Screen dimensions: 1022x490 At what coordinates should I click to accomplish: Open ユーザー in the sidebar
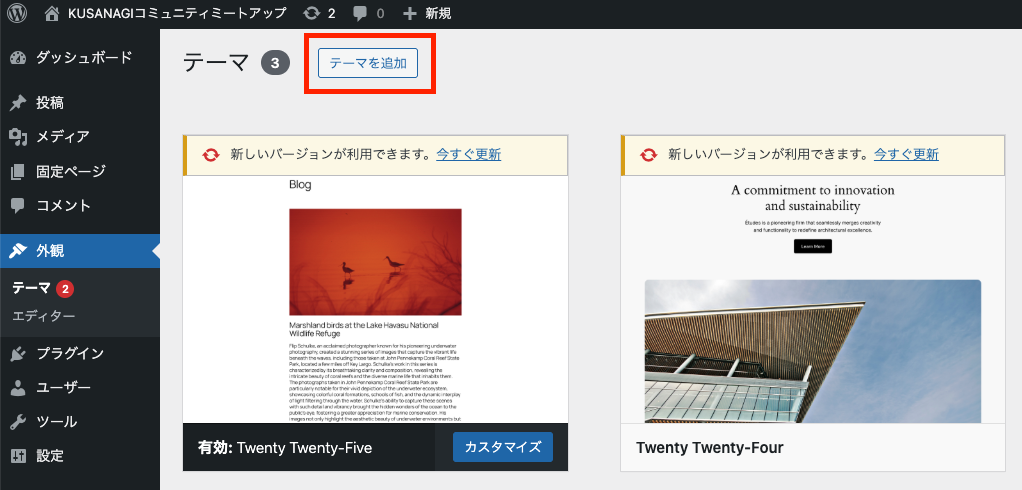coord(63,387)
